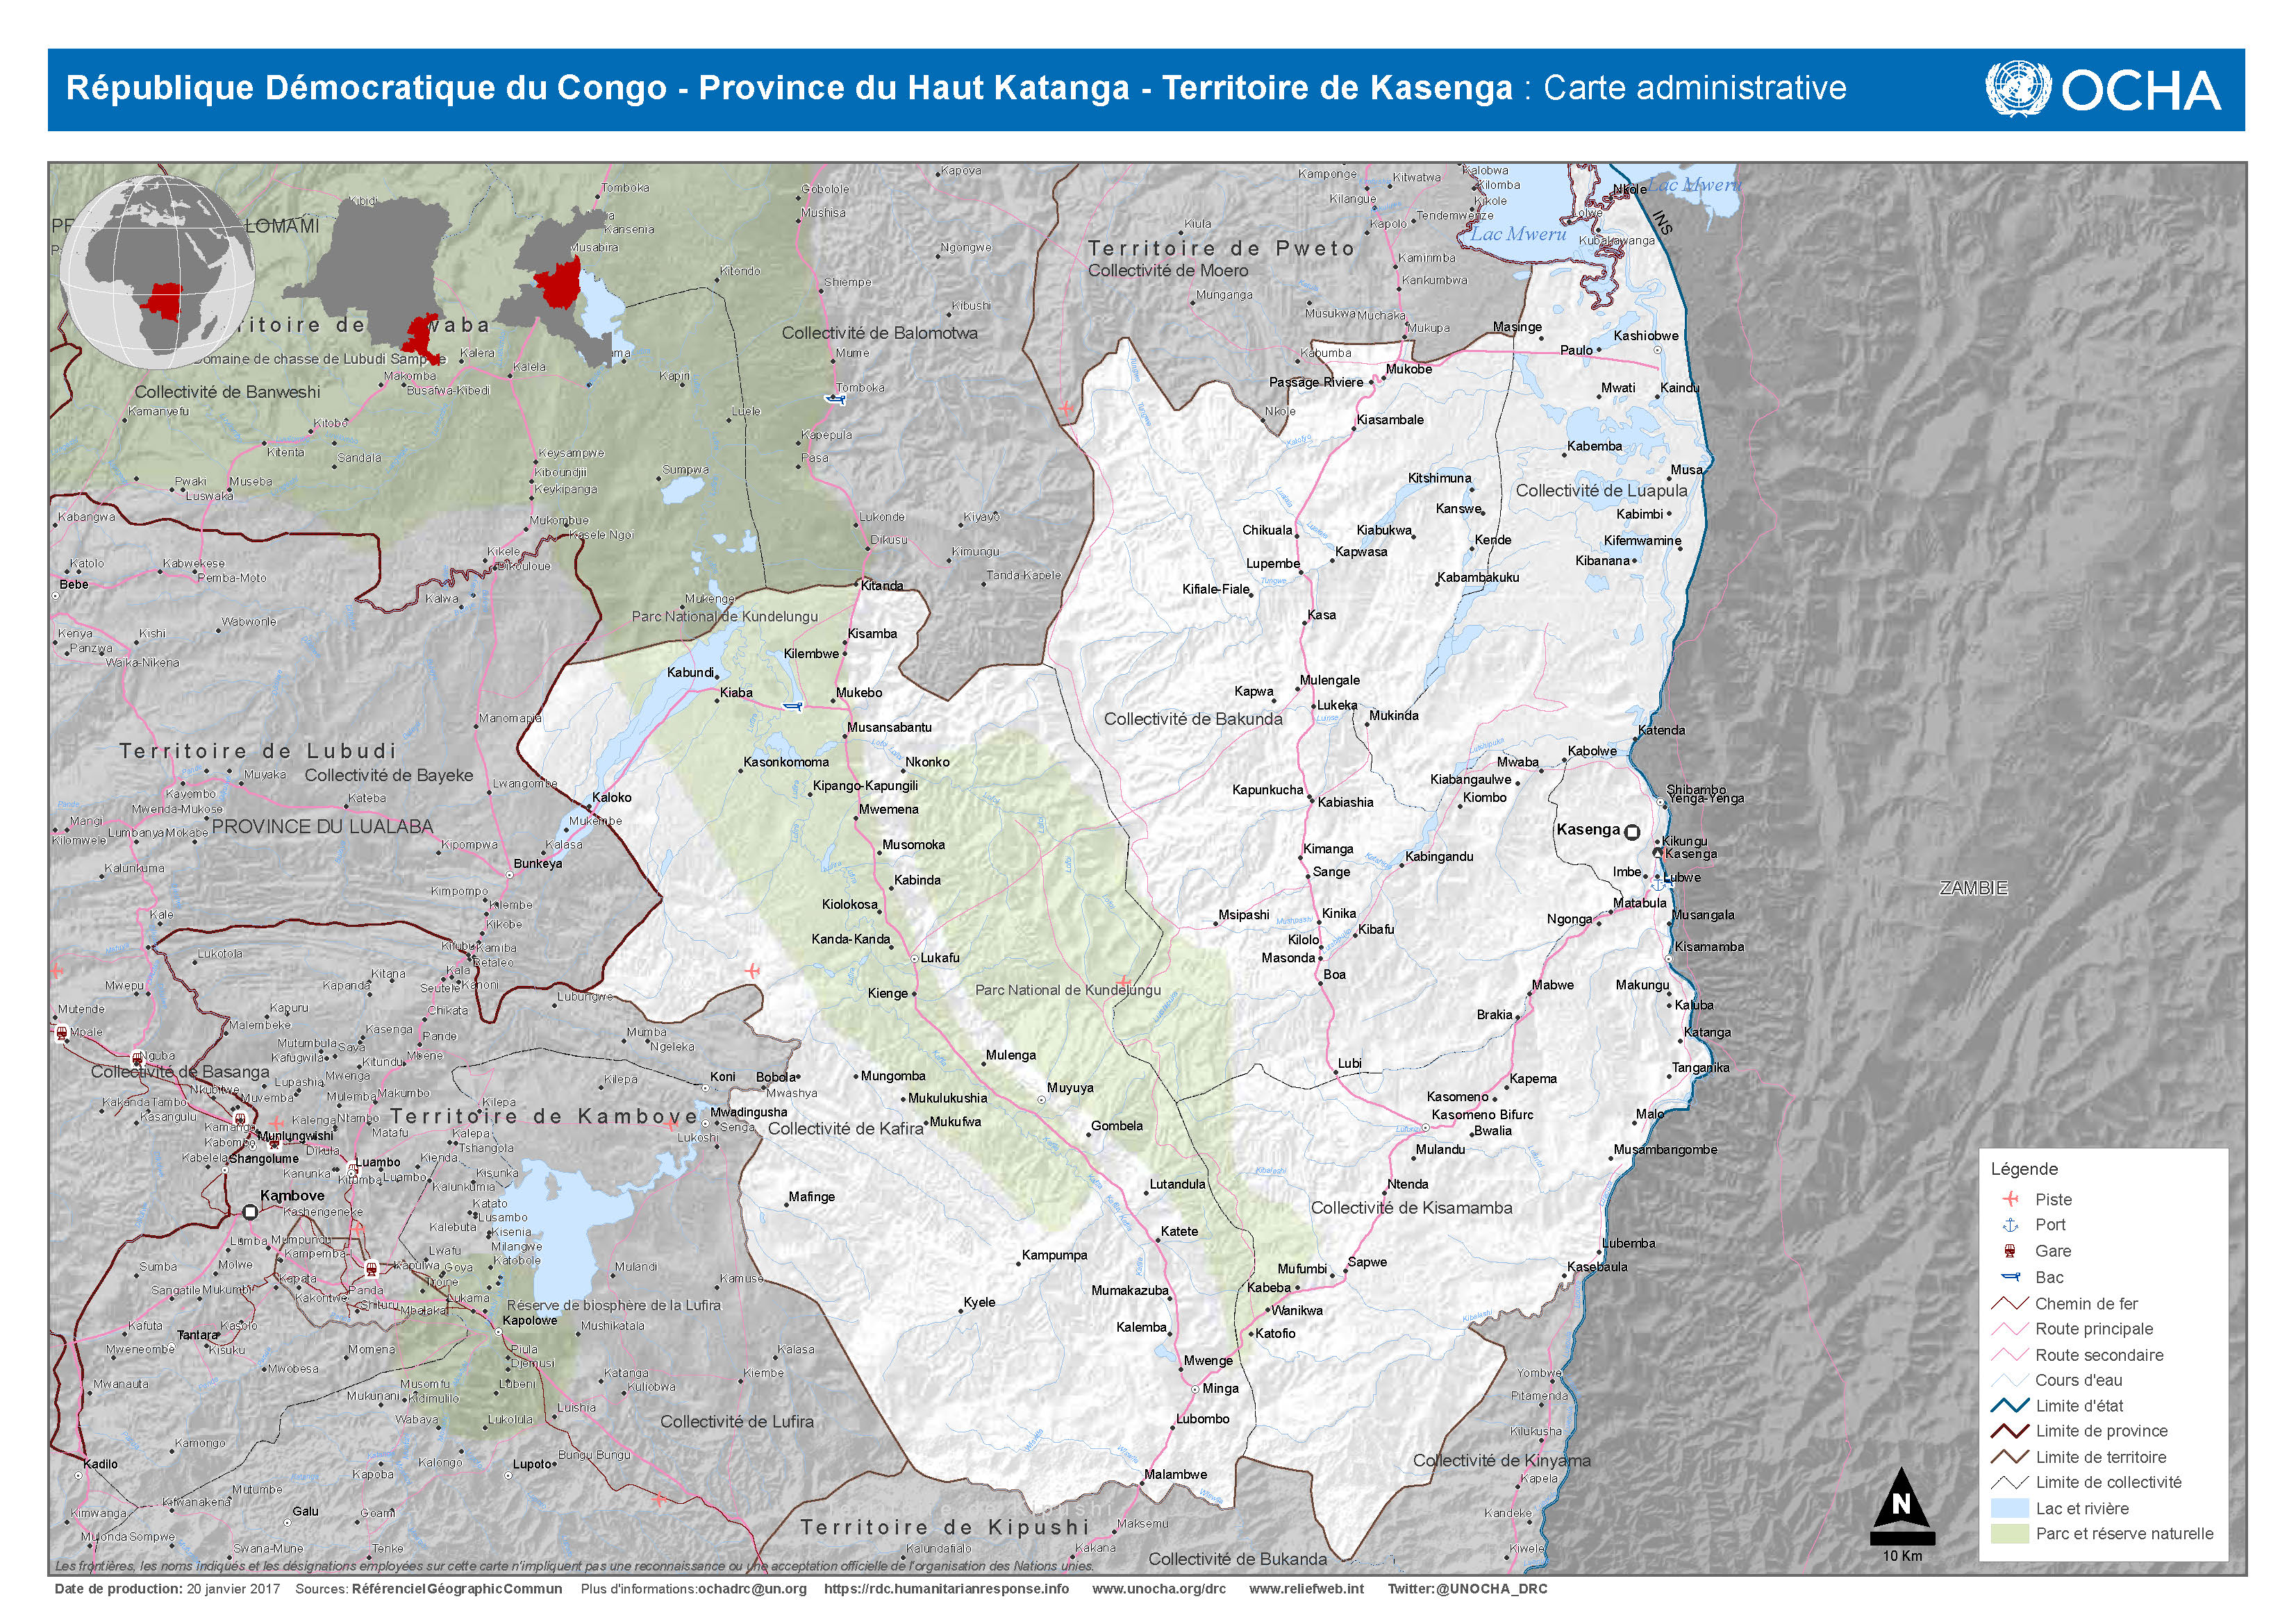Open the www.unocha.org/drc link

[x=1158, y=1589]
